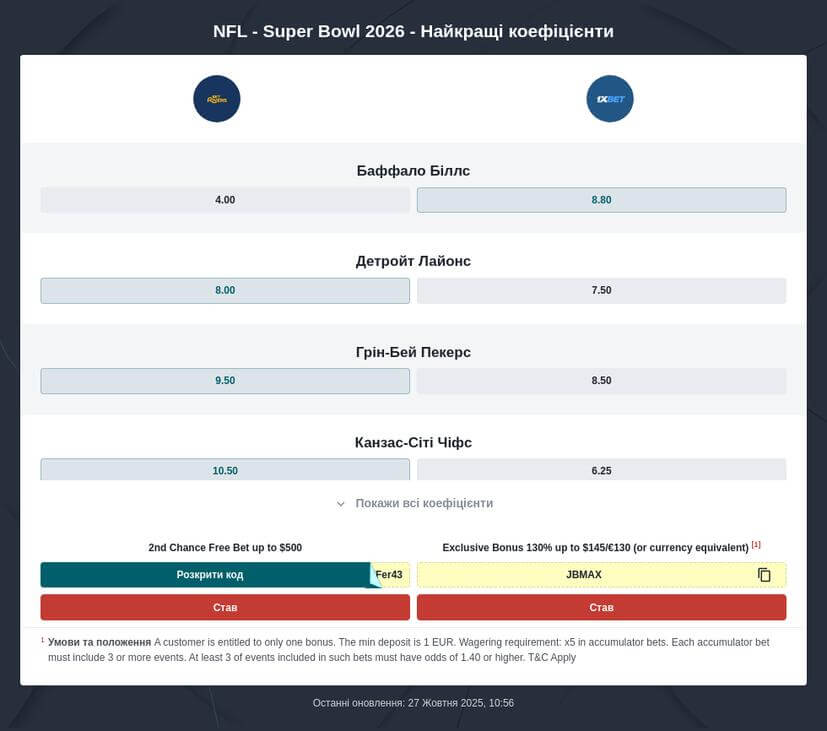This screenshot has height=731, width=827.
Task: Select Баффало Біллс odds 4.00
Action: (225, 200)
